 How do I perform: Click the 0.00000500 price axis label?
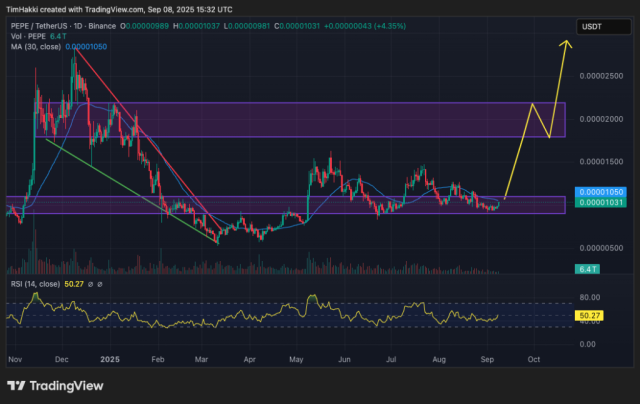[x=601, y=248]
